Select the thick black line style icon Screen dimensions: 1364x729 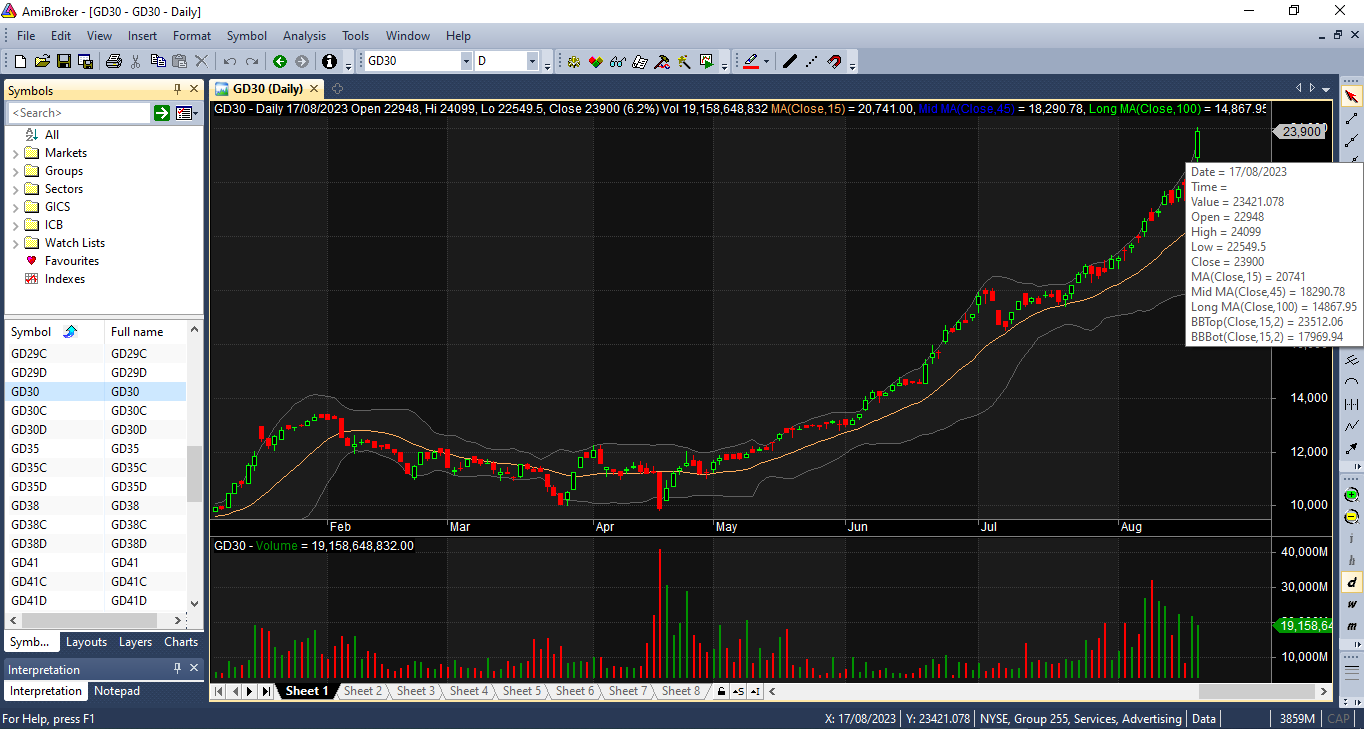tap(789, 61)
